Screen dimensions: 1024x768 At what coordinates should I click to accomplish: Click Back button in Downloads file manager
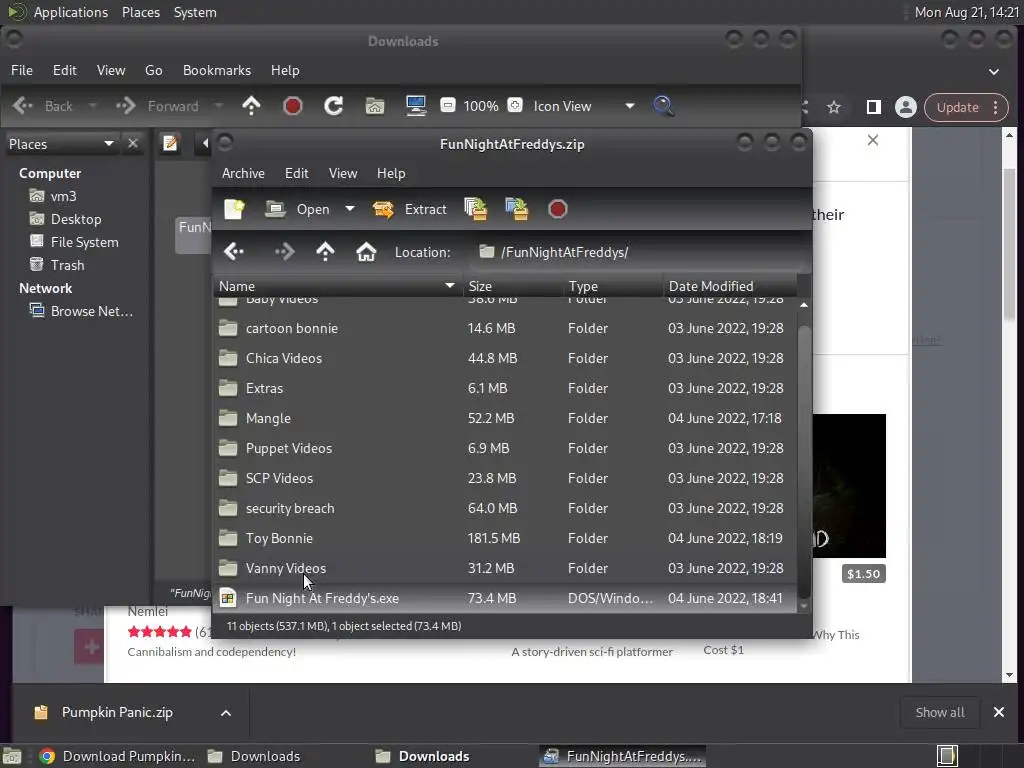(x=42, y=106)
